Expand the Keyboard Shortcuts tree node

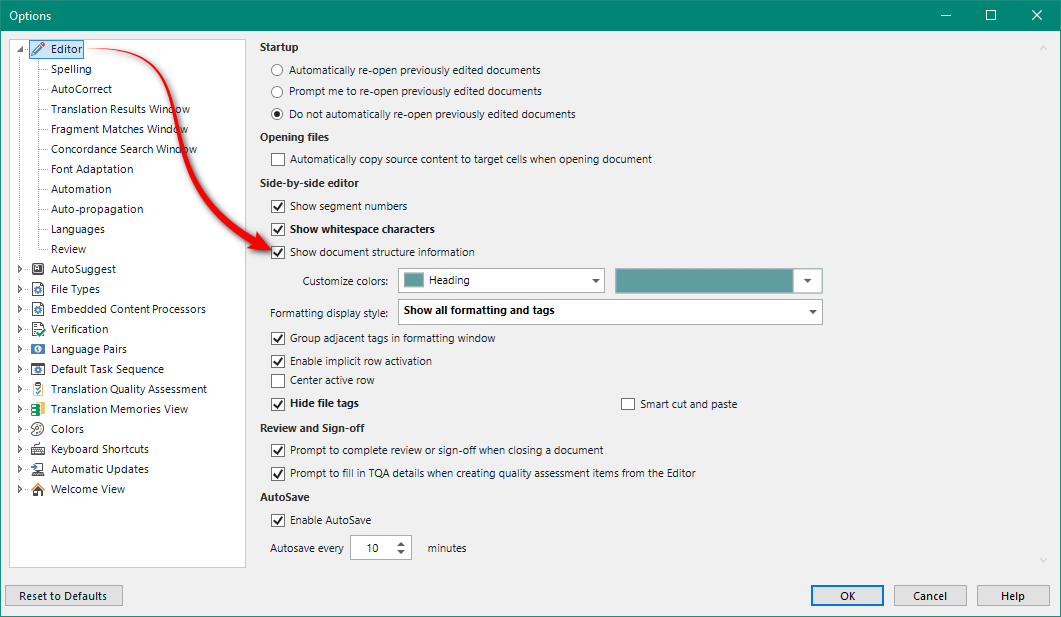pyautogui.click(x=20, y=449)
